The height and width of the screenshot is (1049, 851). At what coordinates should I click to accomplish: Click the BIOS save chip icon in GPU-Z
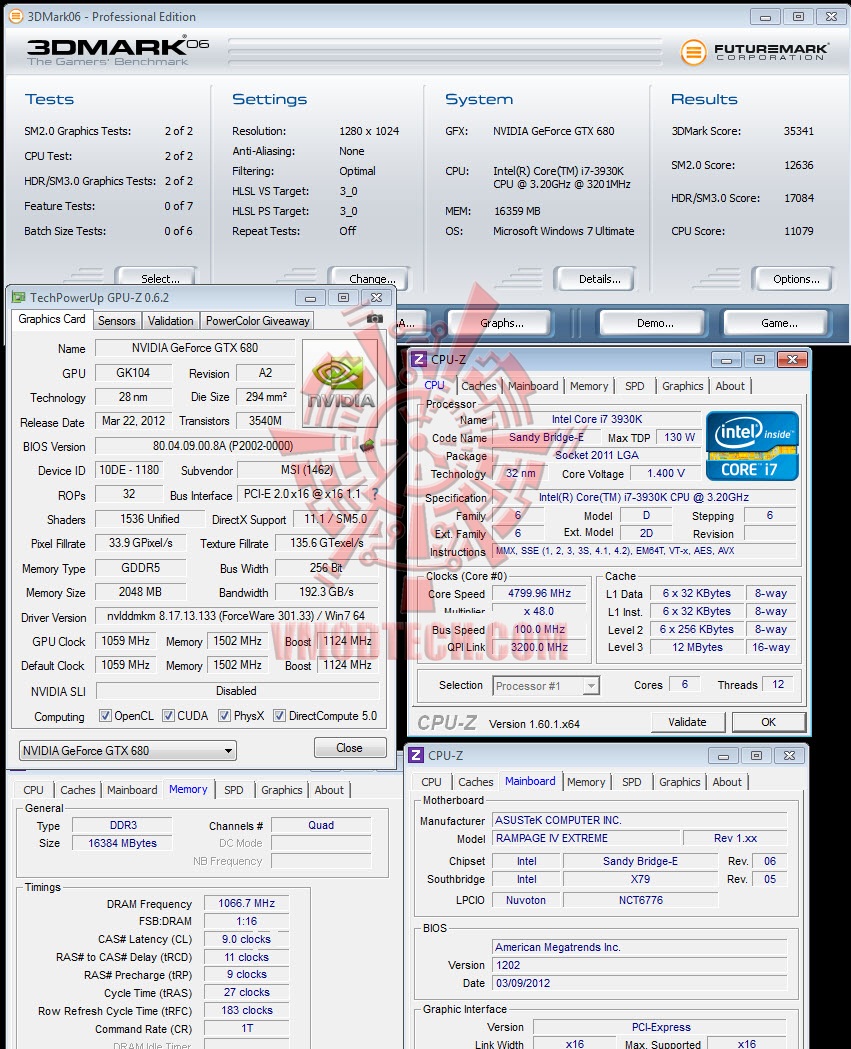[367, 446]
